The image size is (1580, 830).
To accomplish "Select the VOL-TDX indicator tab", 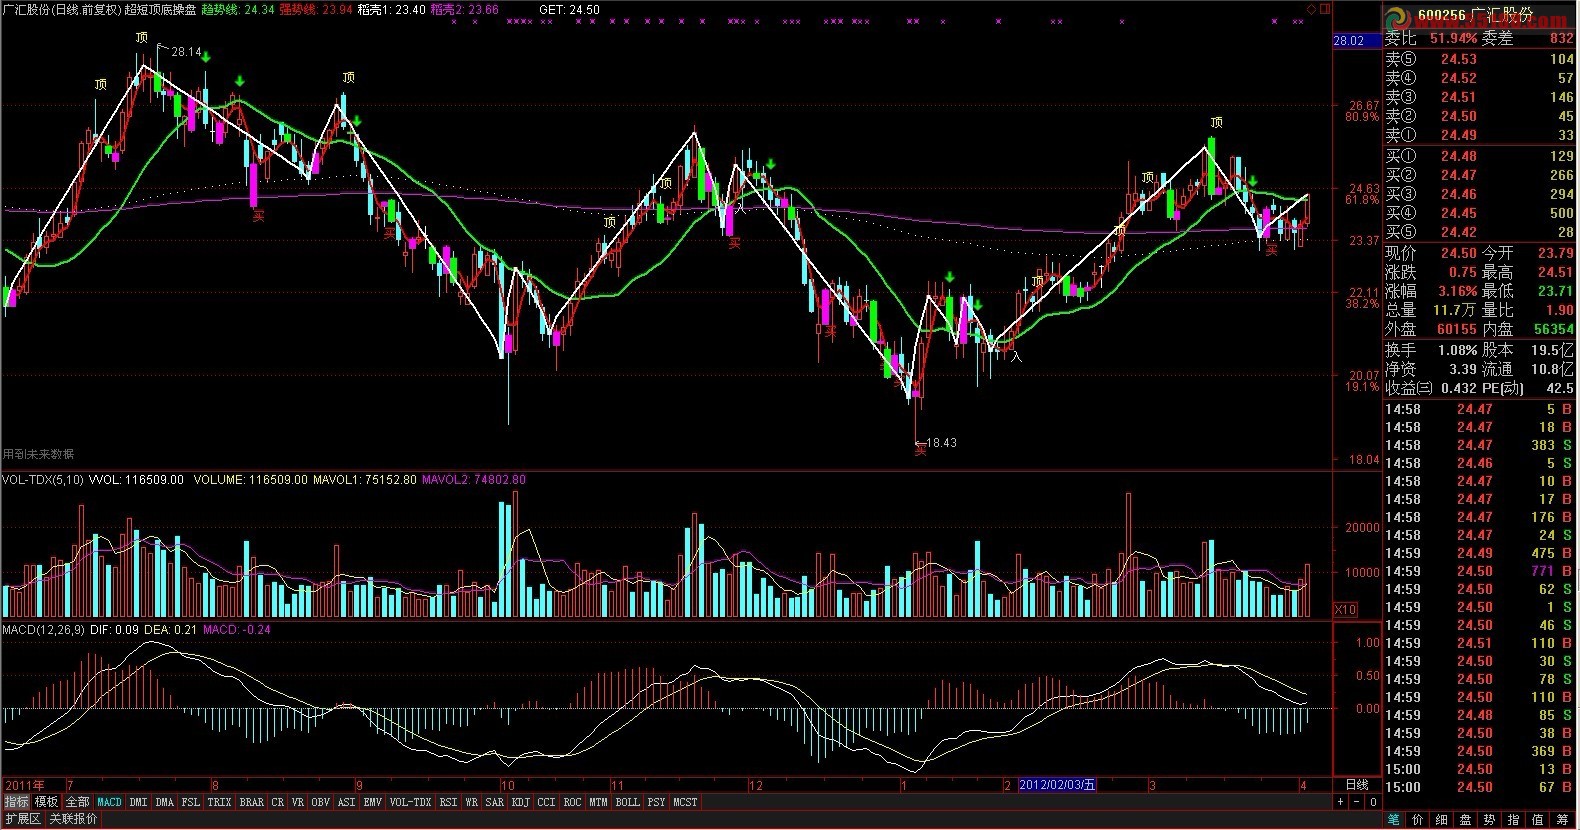I will (410, 802).
